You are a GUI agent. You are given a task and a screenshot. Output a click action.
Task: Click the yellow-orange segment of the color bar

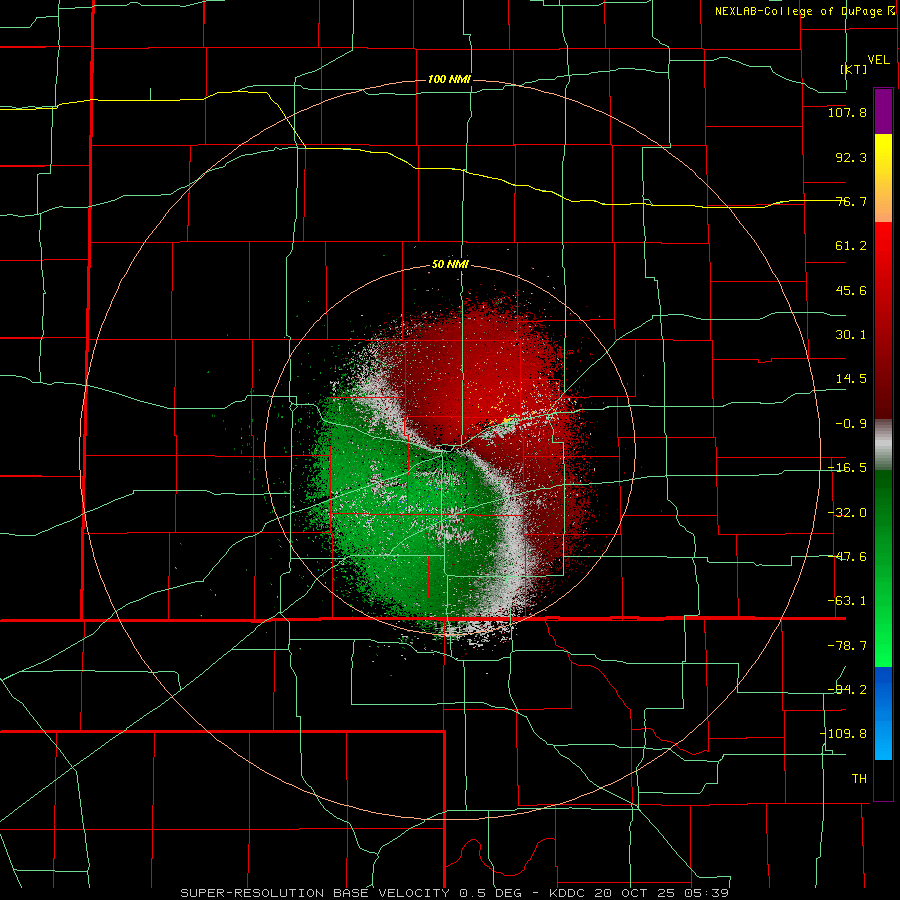pos(883,178)
